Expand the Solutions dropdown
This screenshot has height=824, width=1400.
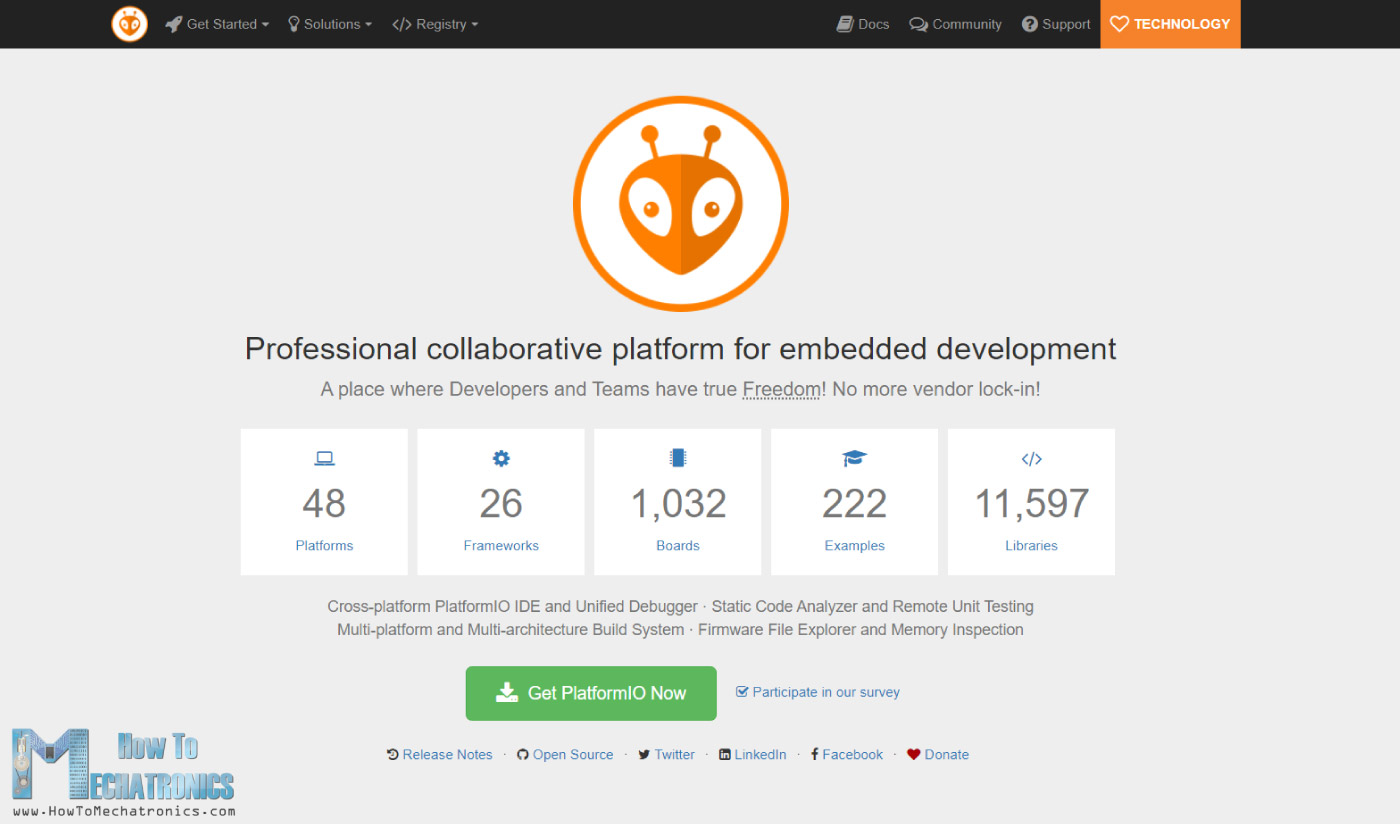(330, 24)
